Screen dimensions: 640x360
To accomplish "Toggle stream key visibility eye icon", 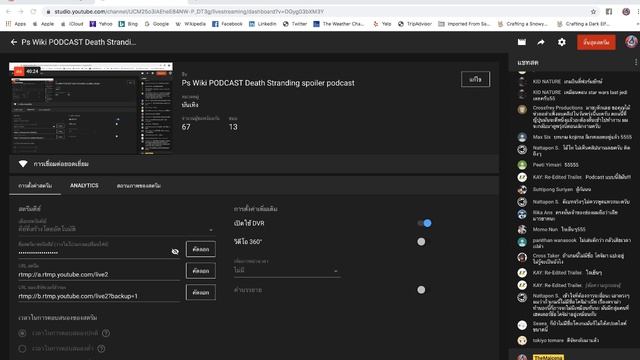I will (x=175, y=251).
